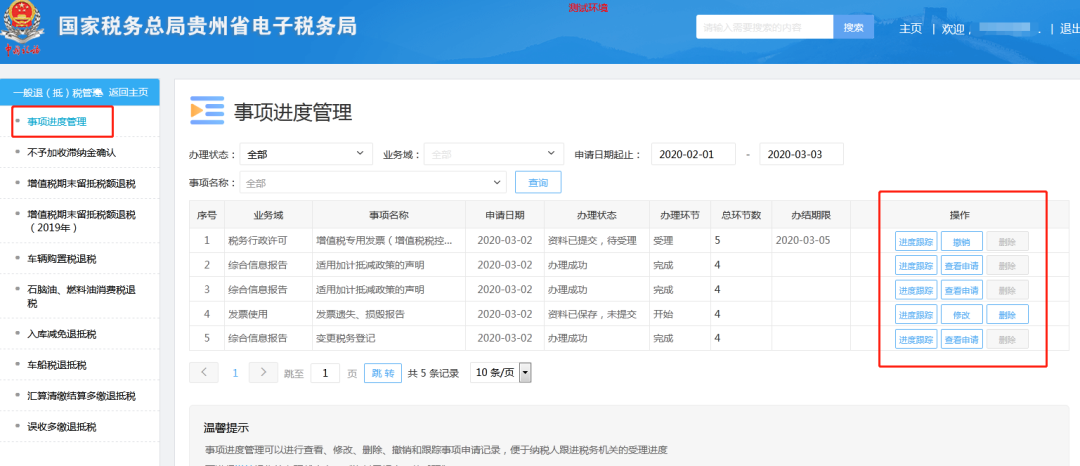The image size is (1080, 466).
Task: Click the 申请日期 column header
Action: pyautogui.click(x=505, y=215)
